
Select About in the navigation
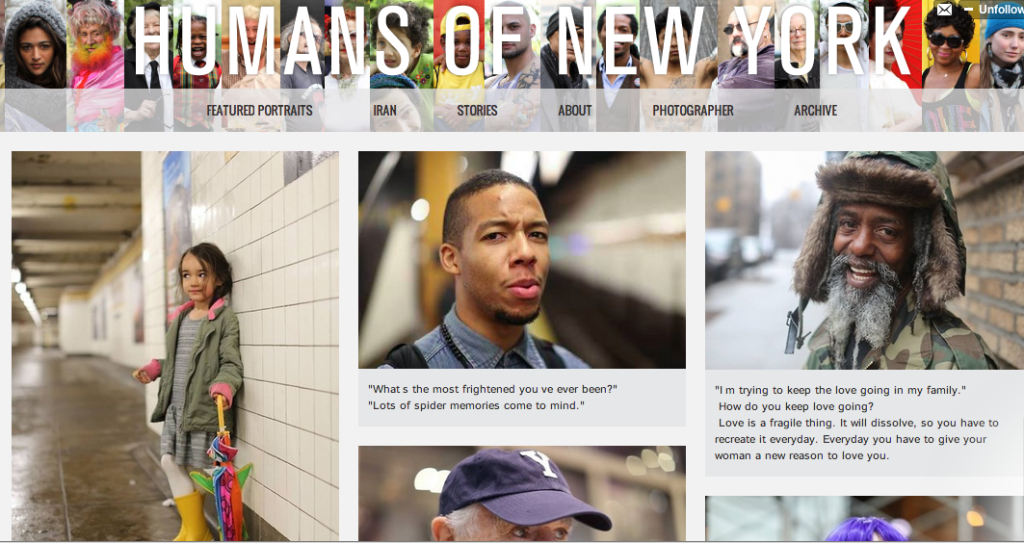click(x=575, y=110)
